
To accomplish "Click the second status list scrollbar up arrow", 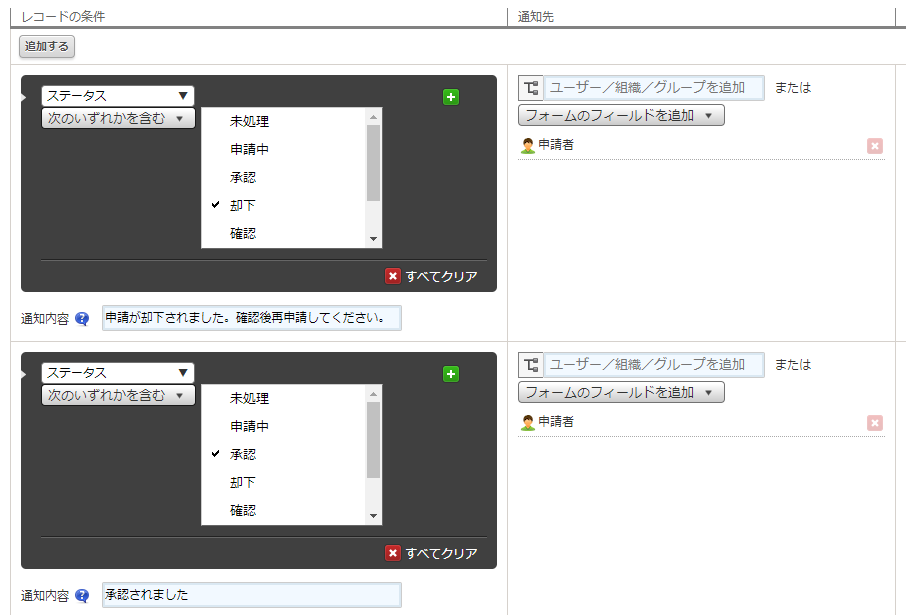I will point(373,394).
